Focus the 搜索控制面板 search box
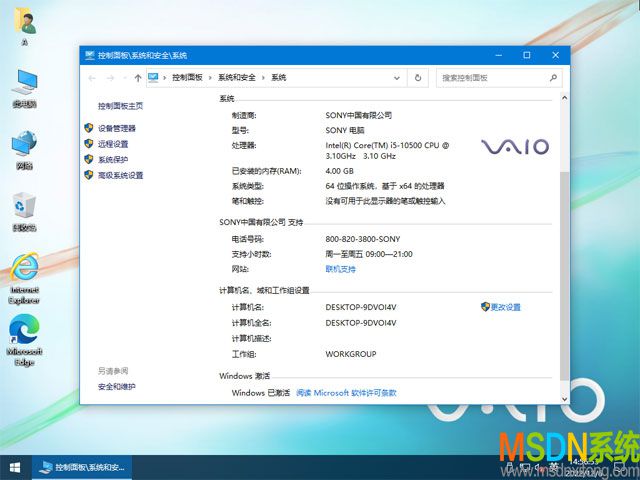The image size is (640, 480). pyautogui.click(x=499, y=78)
